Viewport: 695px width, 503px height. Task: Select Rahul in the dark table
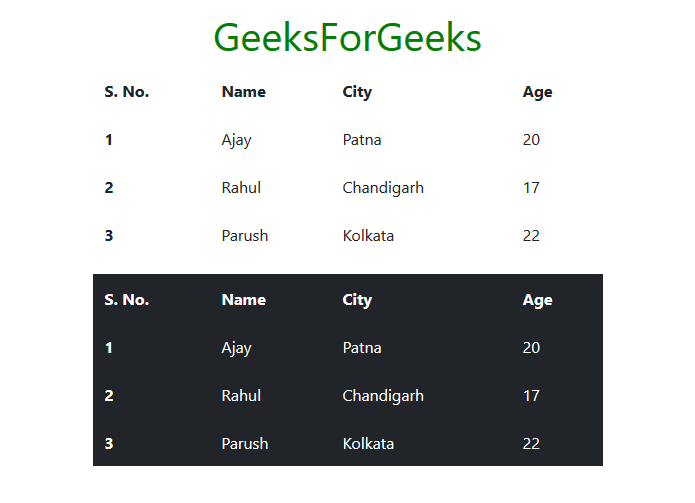[x=241, y=396]
